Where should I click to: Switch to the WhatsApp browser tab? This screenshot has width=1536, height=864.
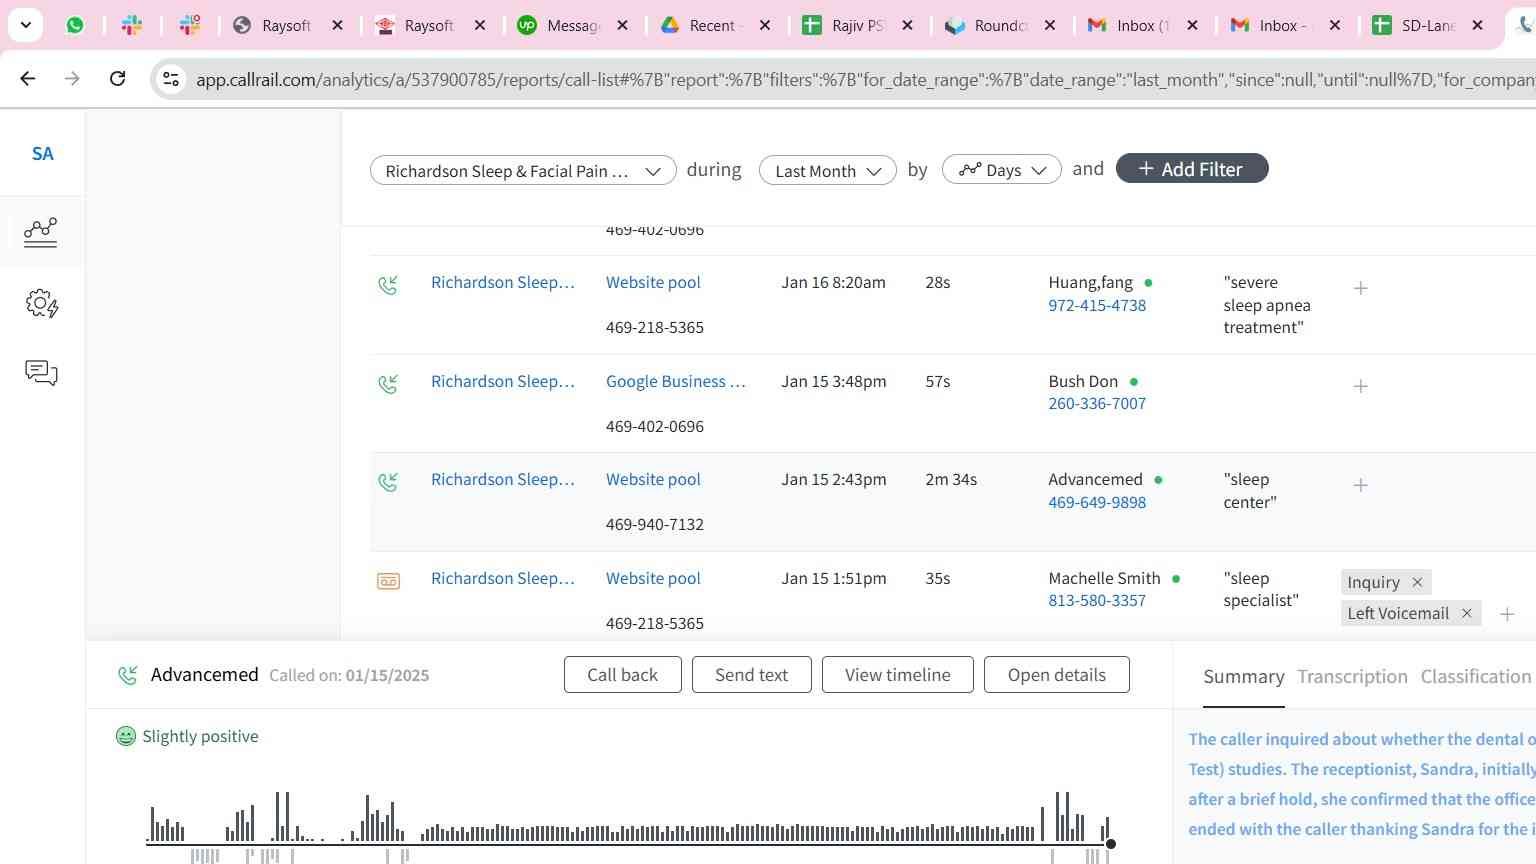pyautogui.click(x=75, y=25)
